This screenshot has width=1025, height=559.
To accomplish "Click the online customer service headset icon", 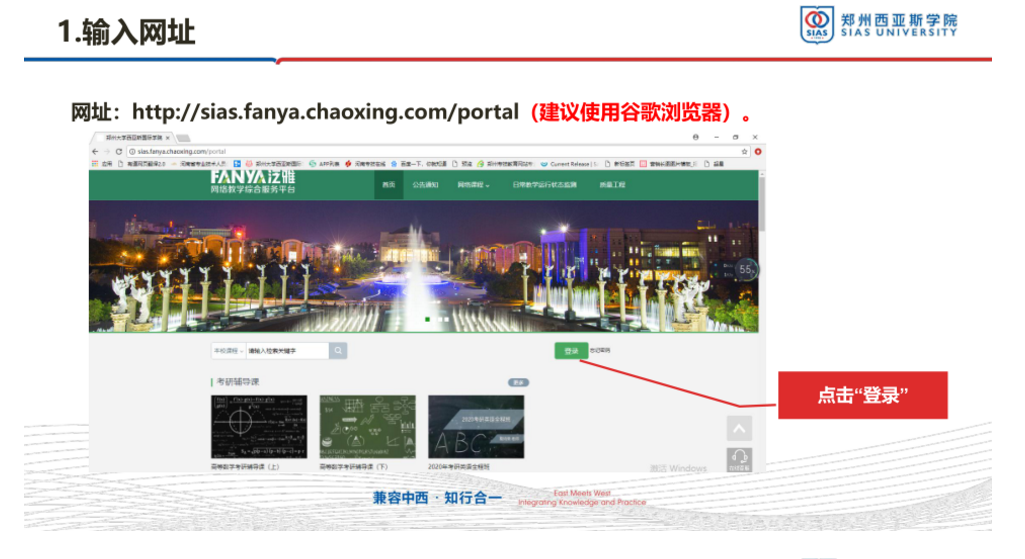I will [739, 459].
